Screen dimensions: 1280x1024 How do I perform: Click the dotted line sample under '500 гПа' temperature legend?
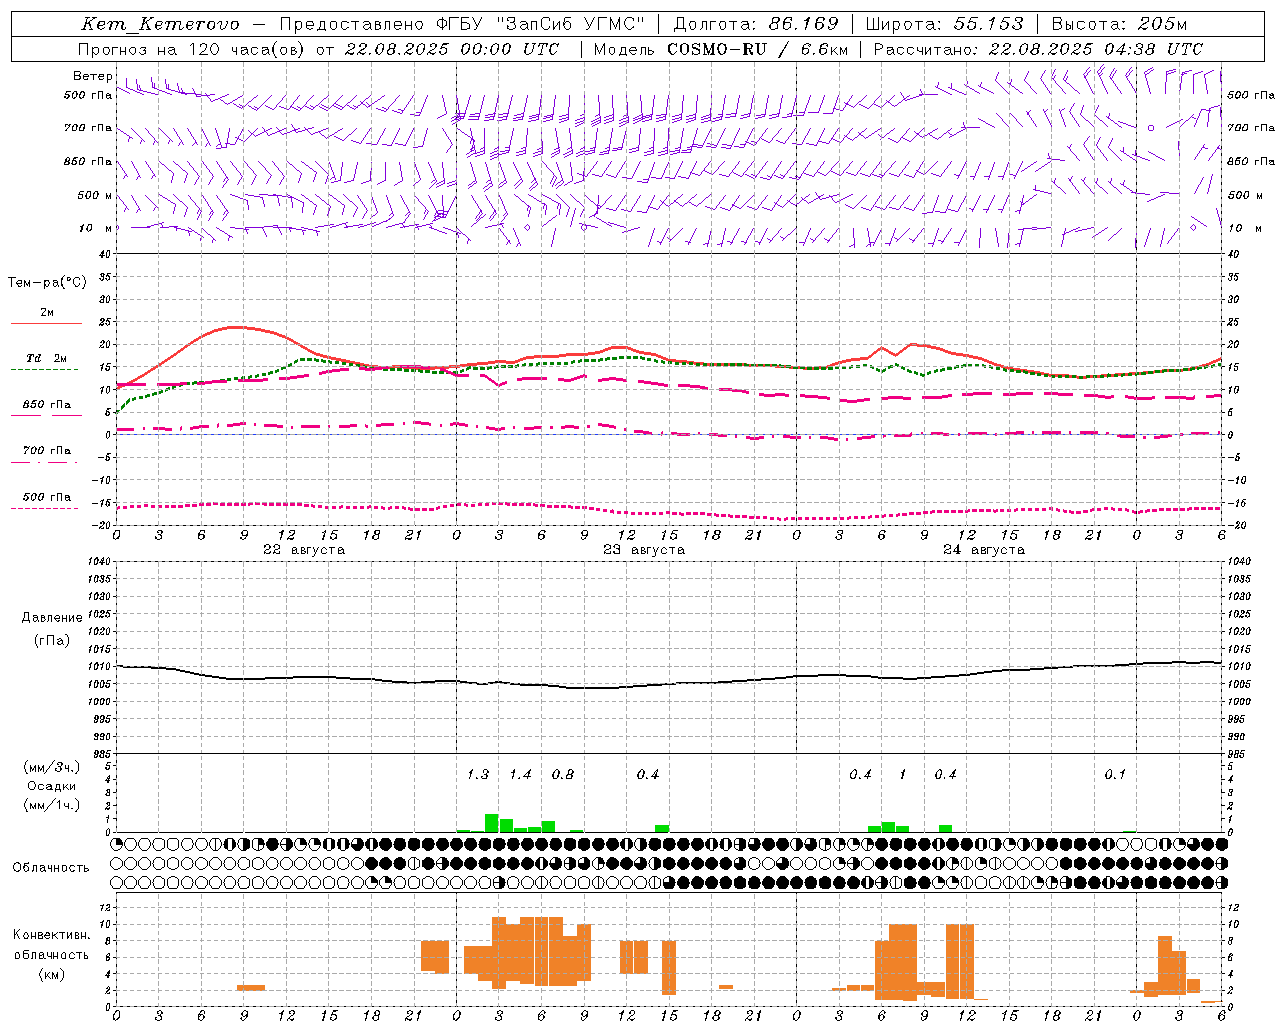pyautogui.click(x=44, y=508)
